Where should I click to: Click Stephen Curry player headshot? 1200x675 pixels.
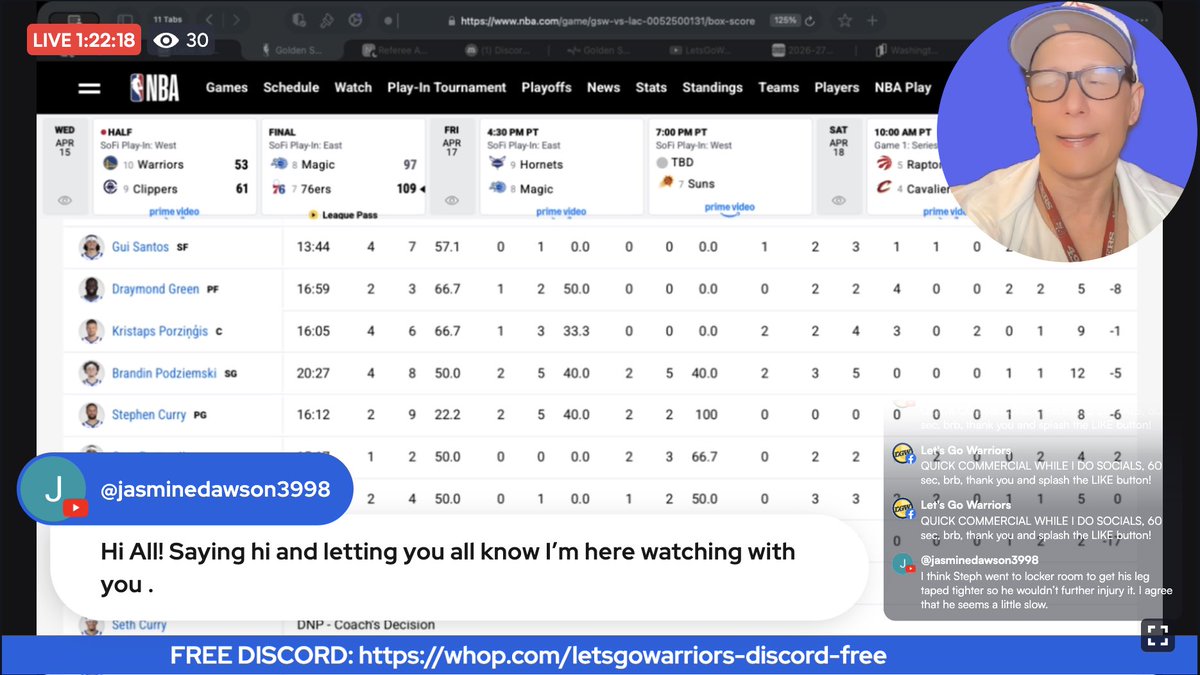[x=92, y=414]
